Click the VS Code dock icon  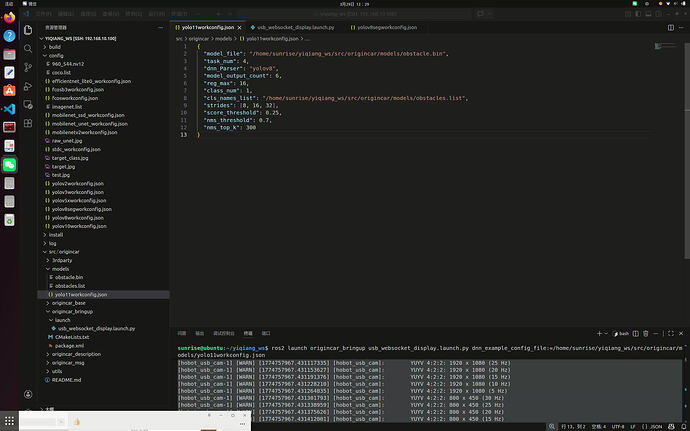coord(9,109)
